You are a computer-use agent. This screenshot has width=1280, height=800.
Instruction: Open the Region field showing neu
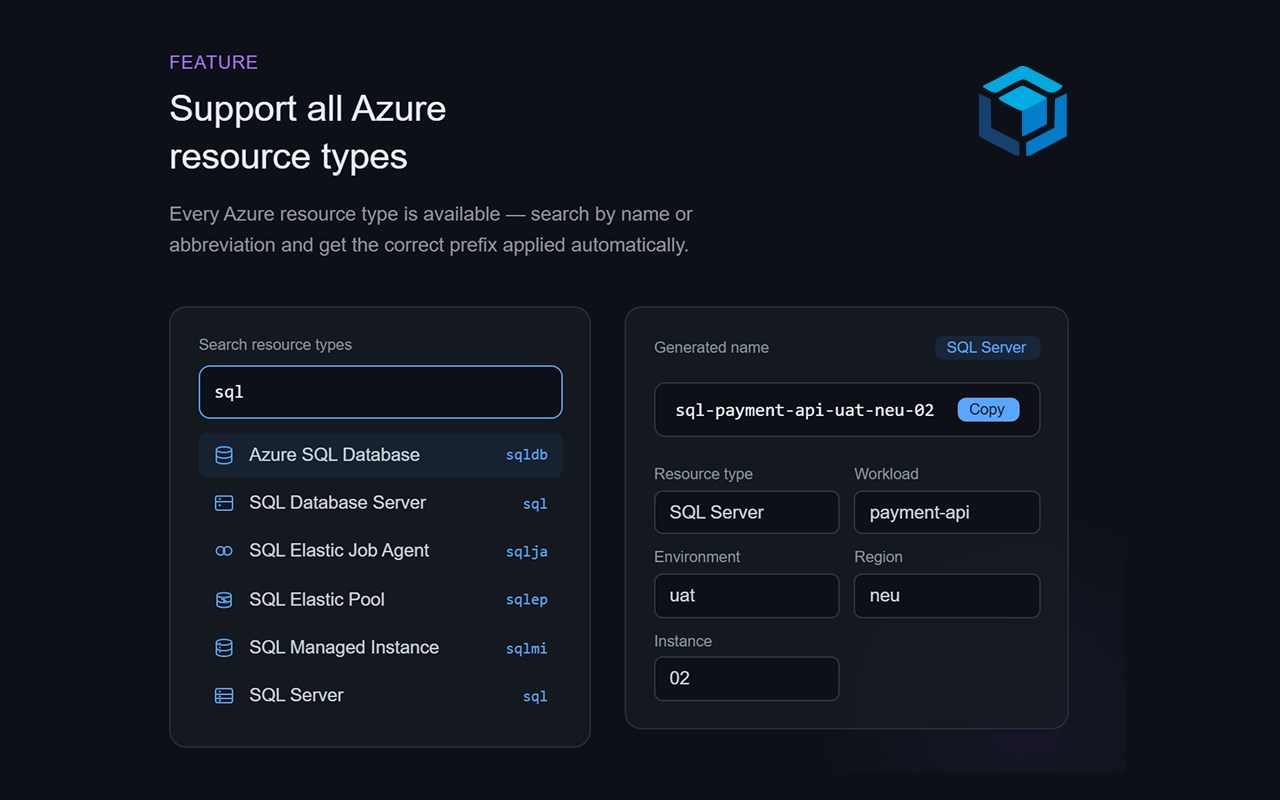click(x=946, y=596)
